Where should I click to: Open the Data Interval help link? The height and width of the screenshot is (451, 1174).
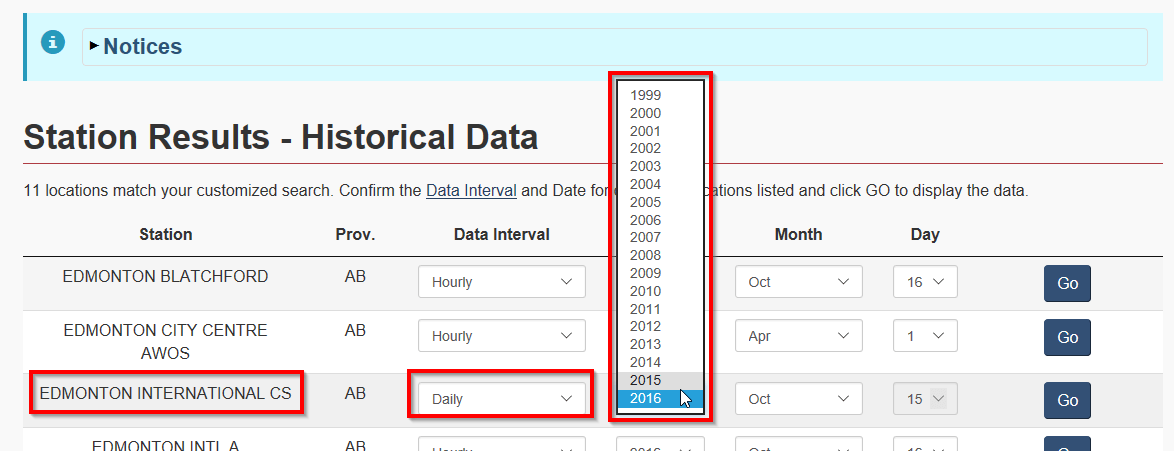tap(471, 190)
